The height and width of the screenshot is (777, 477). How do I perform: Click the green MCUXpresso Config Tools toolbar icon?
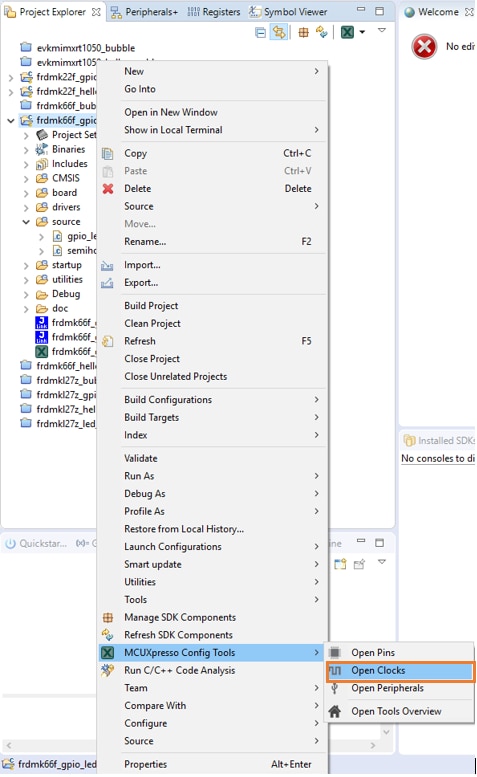point(348,33)
